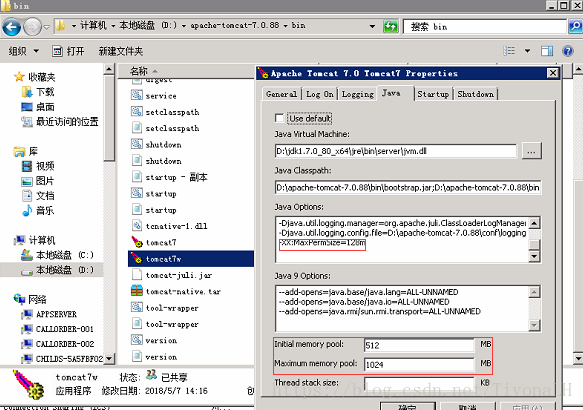Select CALLORDER-001 network computer
Screen dimensions: 583x410
click(x=58, y=329)
